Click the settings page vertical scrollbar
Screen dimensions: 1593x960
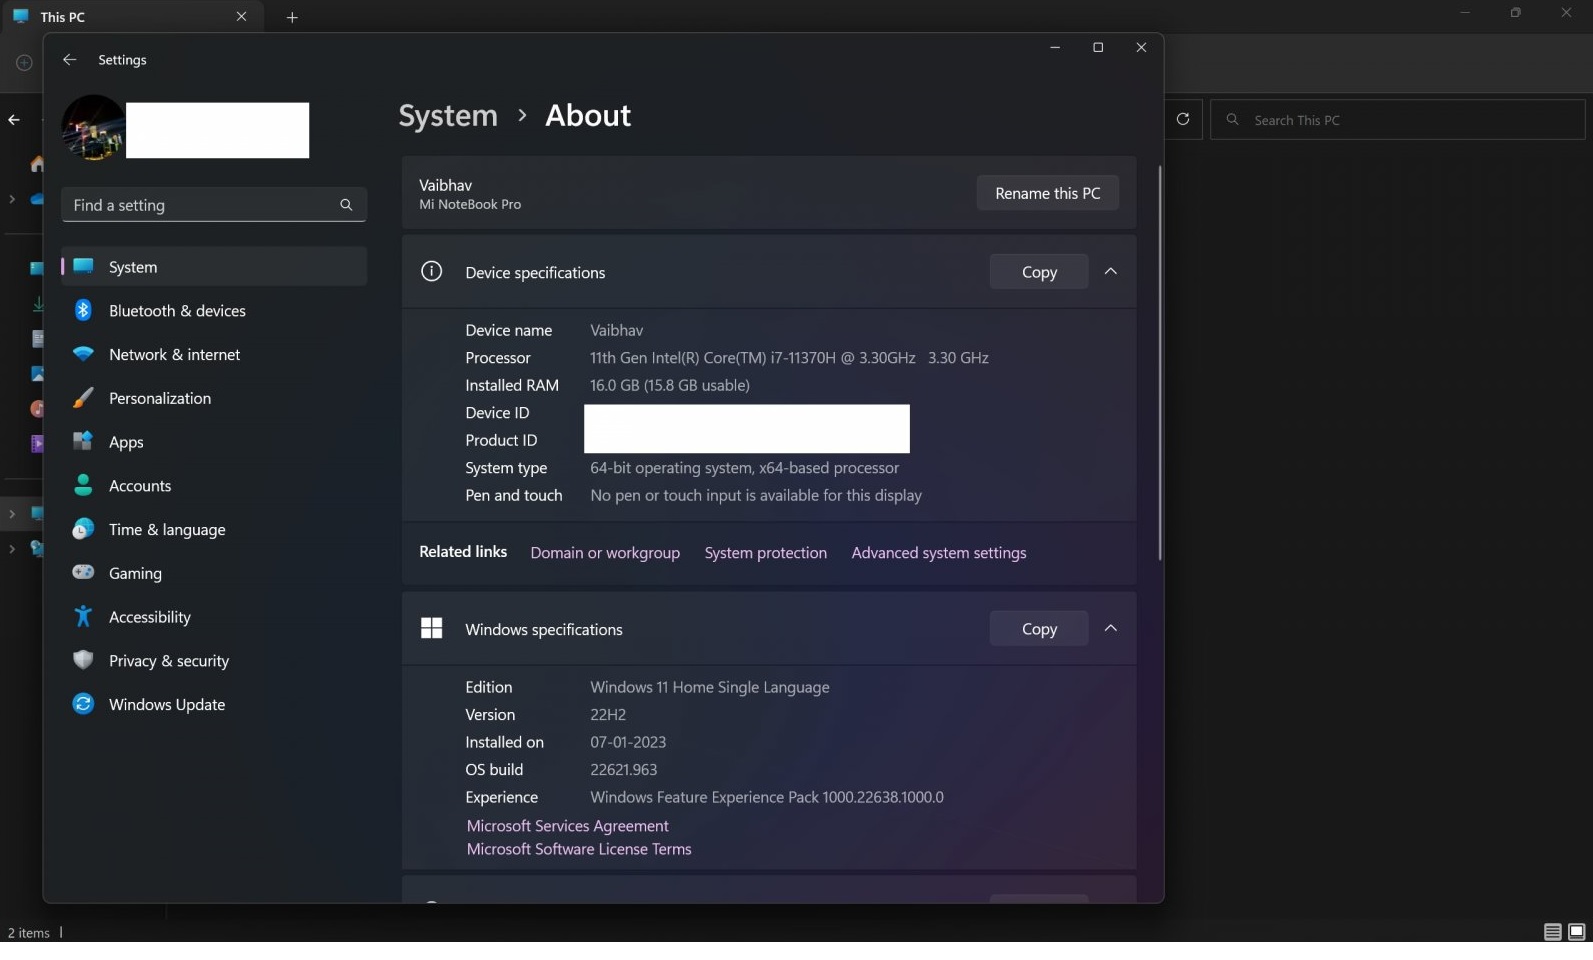coord(1159,362)
